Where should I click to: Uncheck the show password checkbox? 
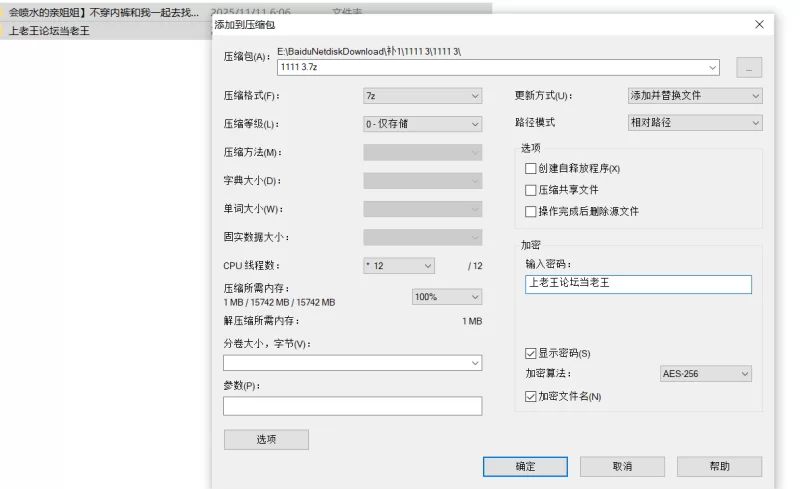point(531,353)
